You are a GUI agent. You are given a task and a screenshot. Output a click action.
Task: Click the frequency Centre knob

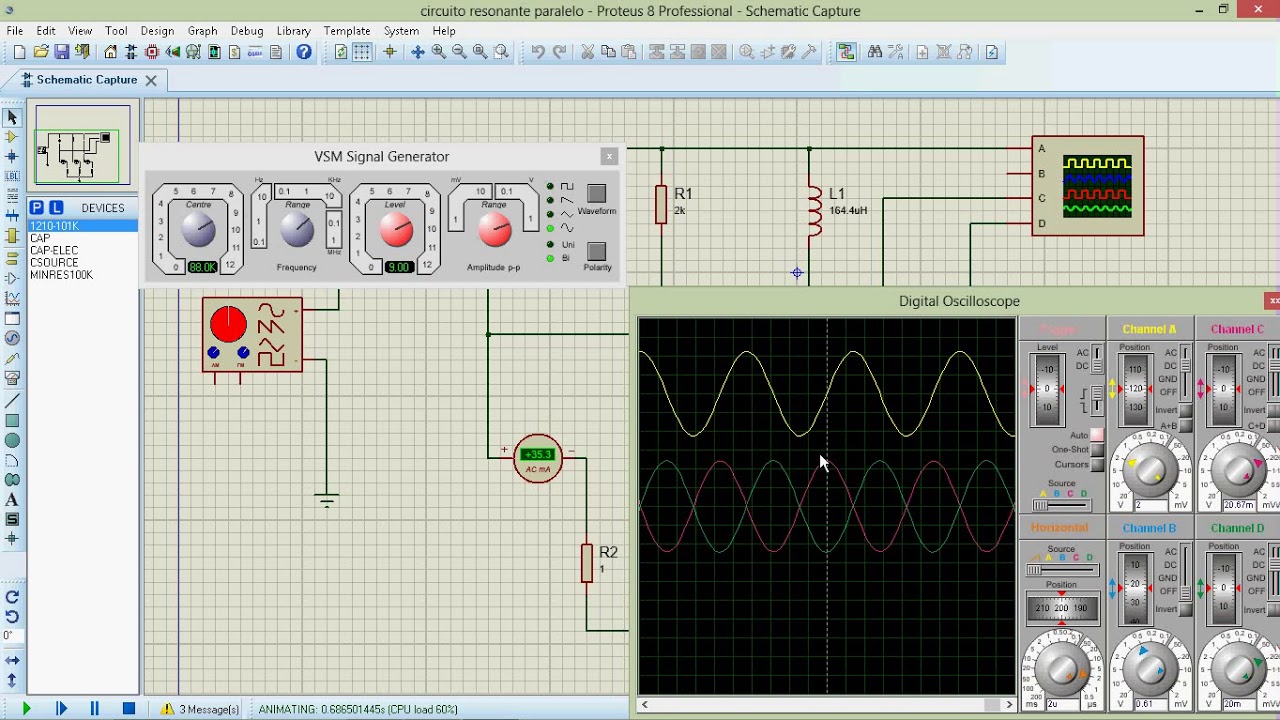(x=198, y=230)
